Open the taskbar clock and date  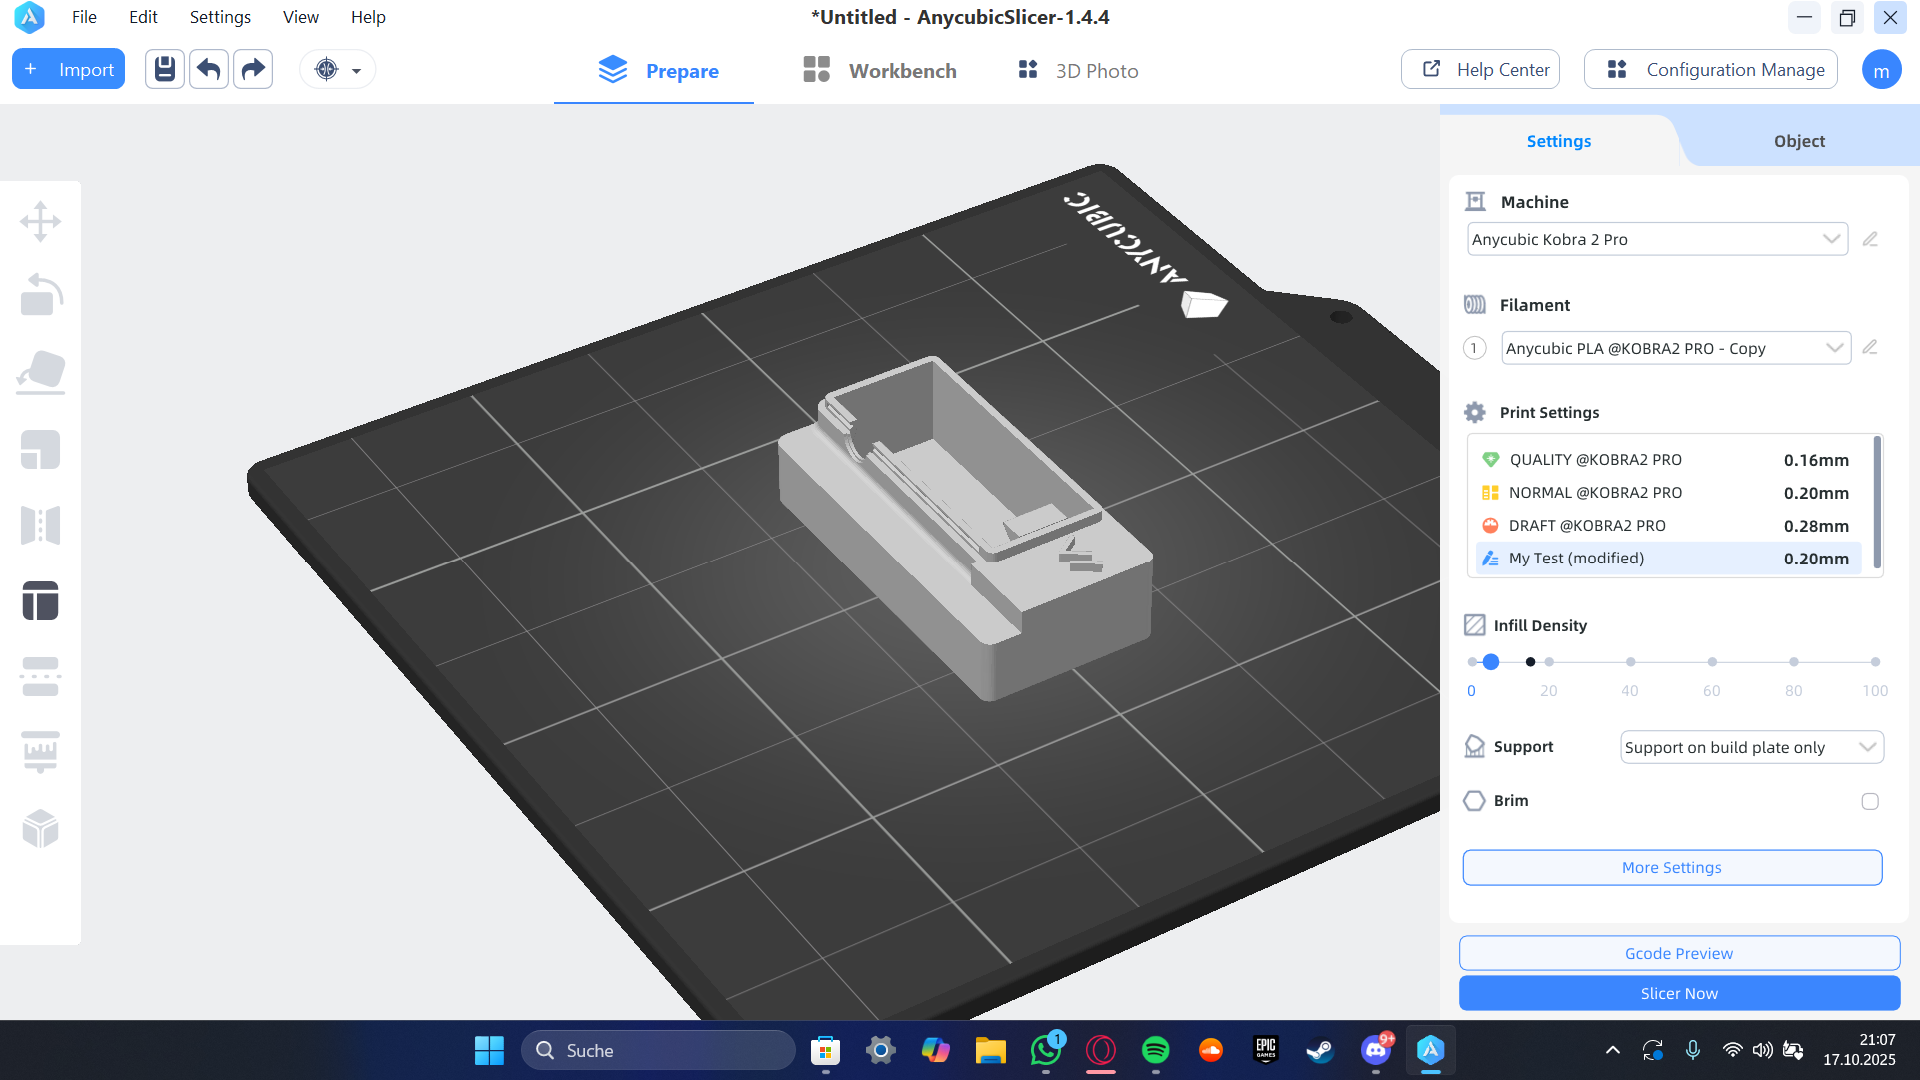1859,1050
